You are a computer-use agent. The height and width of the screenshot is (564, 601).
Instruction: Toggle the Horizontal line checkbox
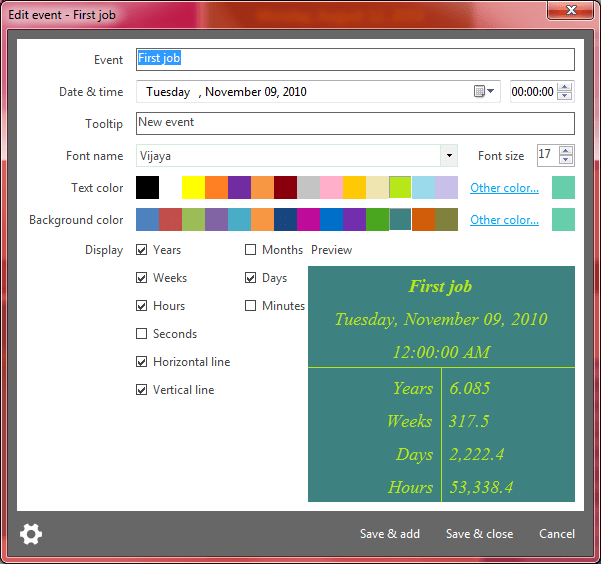click(x=142, y=362)
